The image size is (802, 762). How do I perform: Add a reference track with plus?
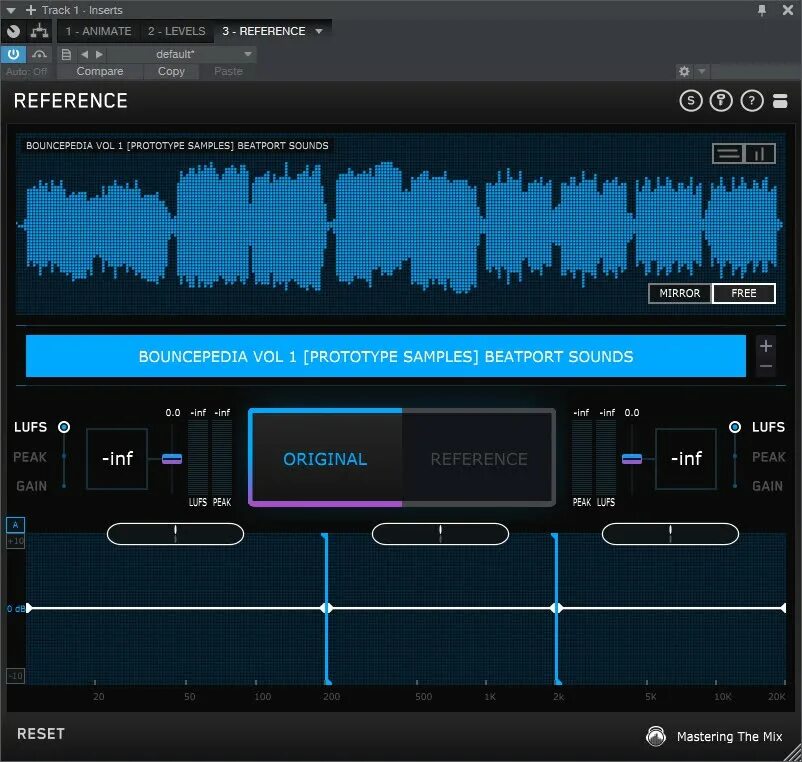pyautogui.click(x=766, y=346)
